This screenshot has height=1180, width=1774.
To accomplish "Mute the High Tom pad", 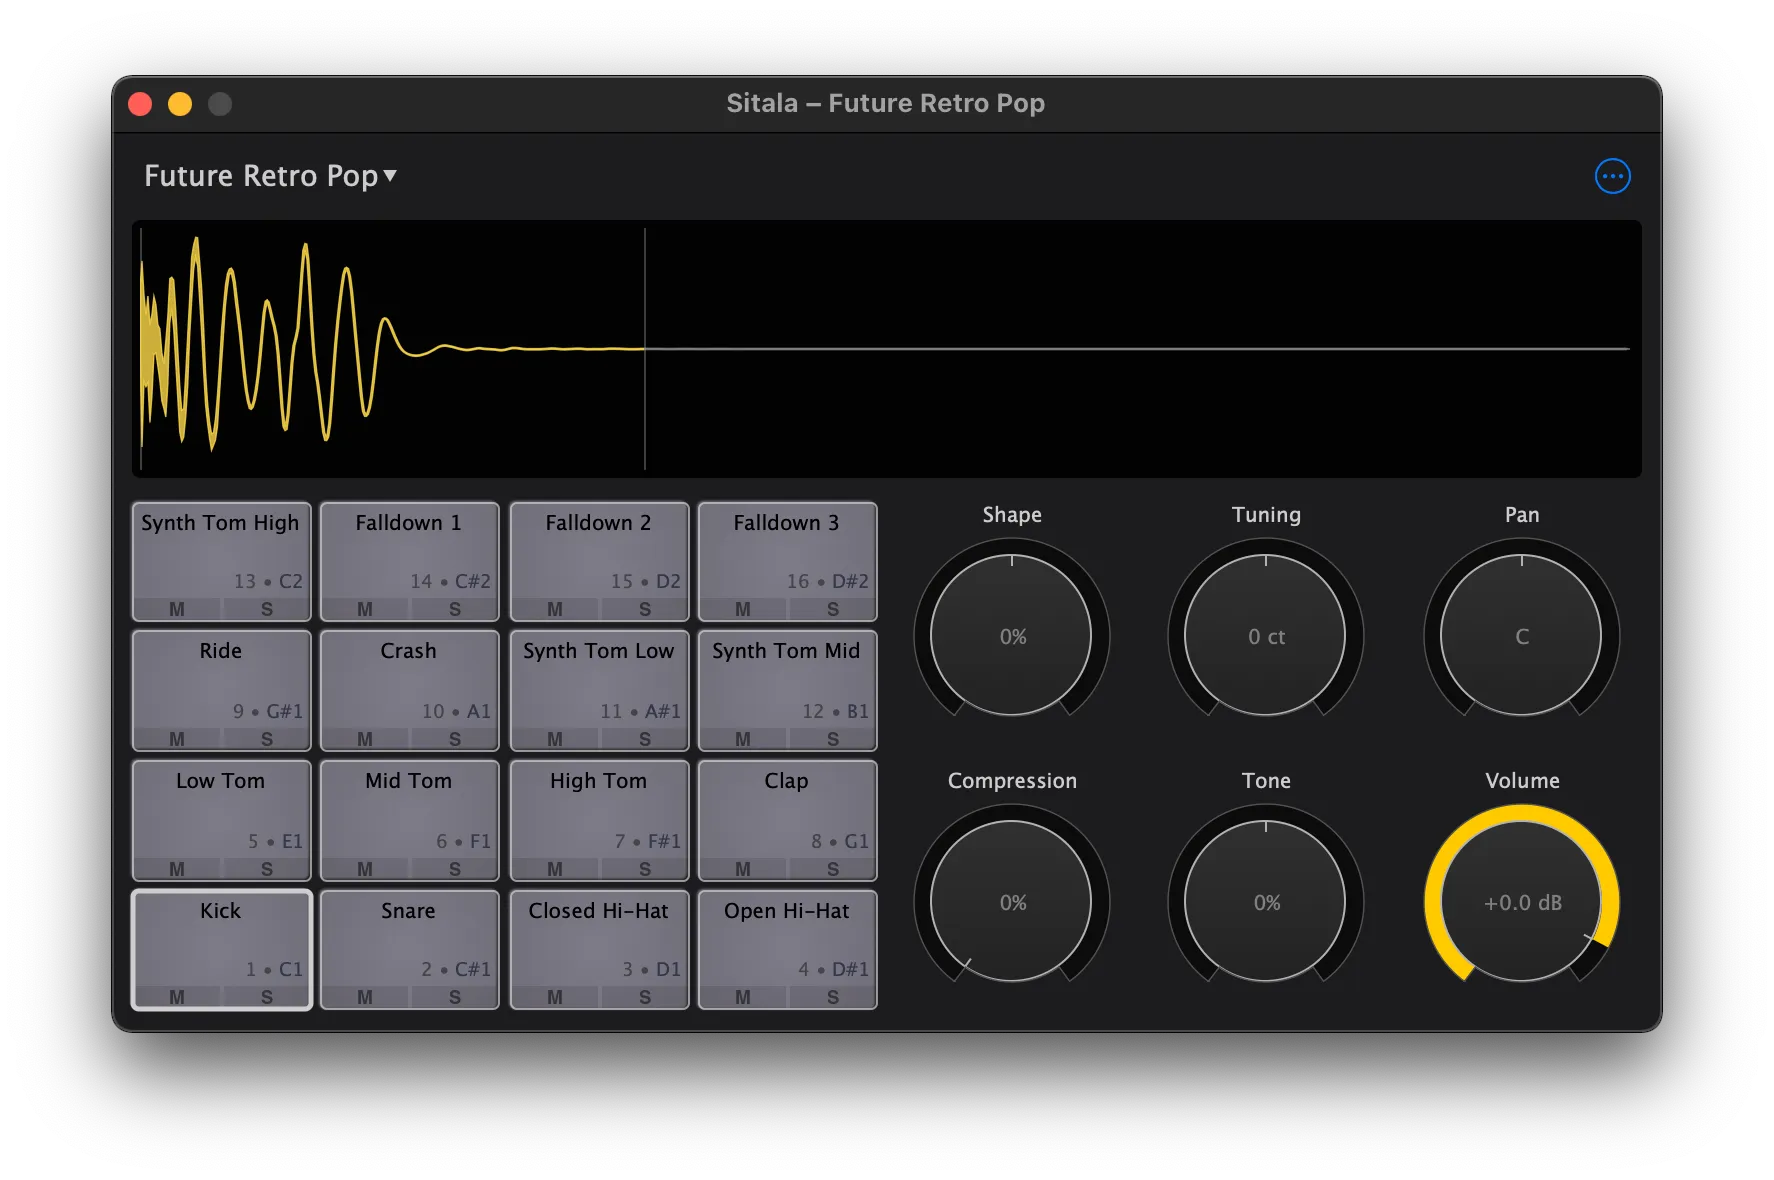I will pyautogui.click(x=555, y=869).
